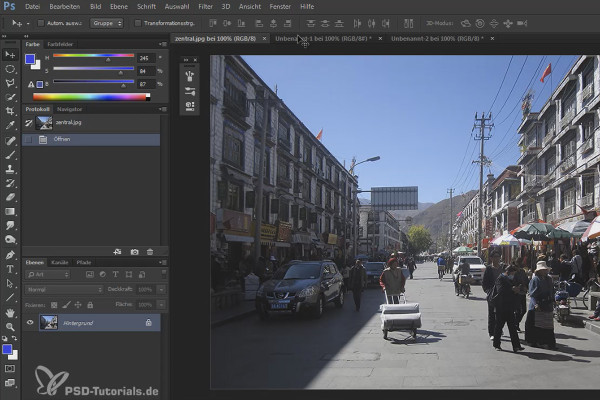The width and height of the screenshot is (600, 400).
Task: Select the Line shape tool
Action: click(x=10, y=298)
